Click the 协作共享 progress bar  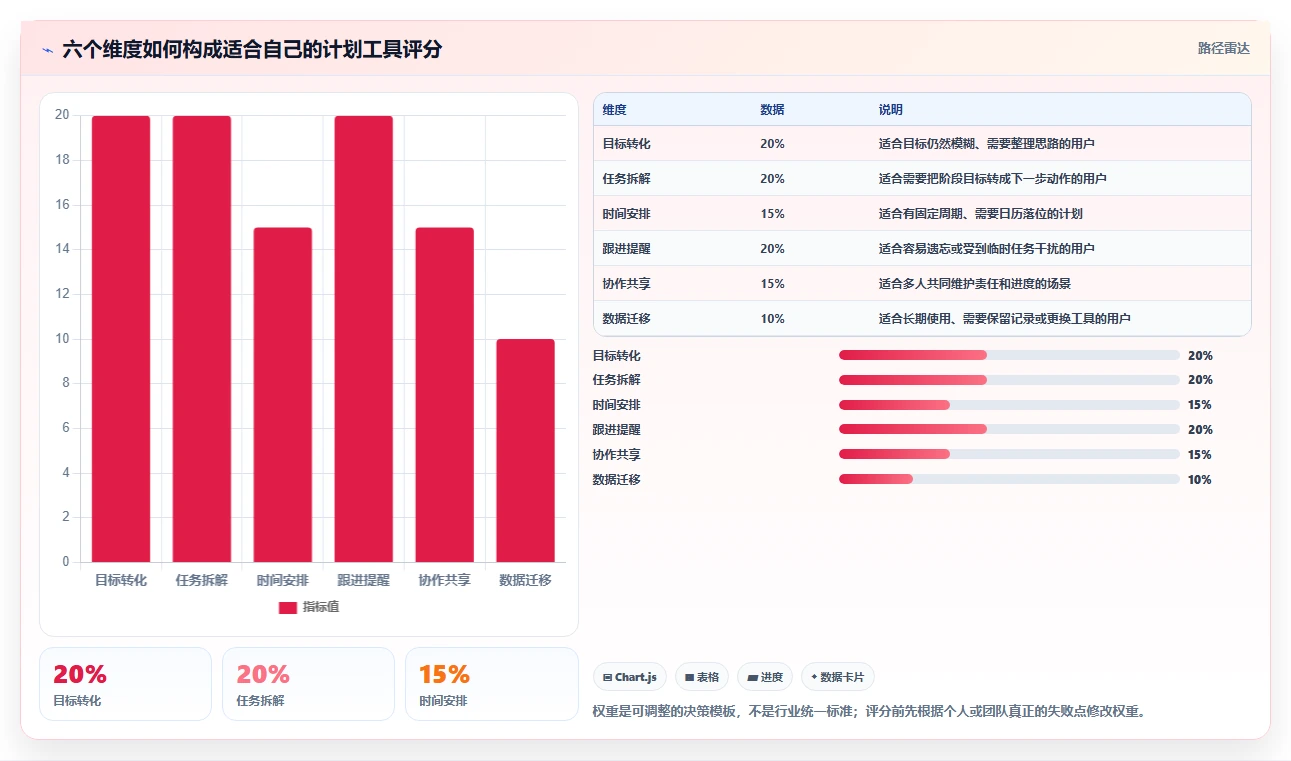1010,454
